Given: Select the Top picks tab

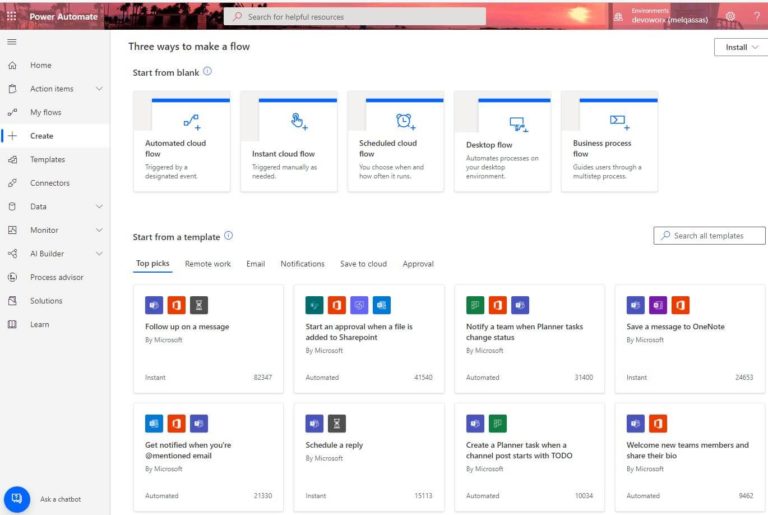Looking at the screenshot, I should [152, 264].
